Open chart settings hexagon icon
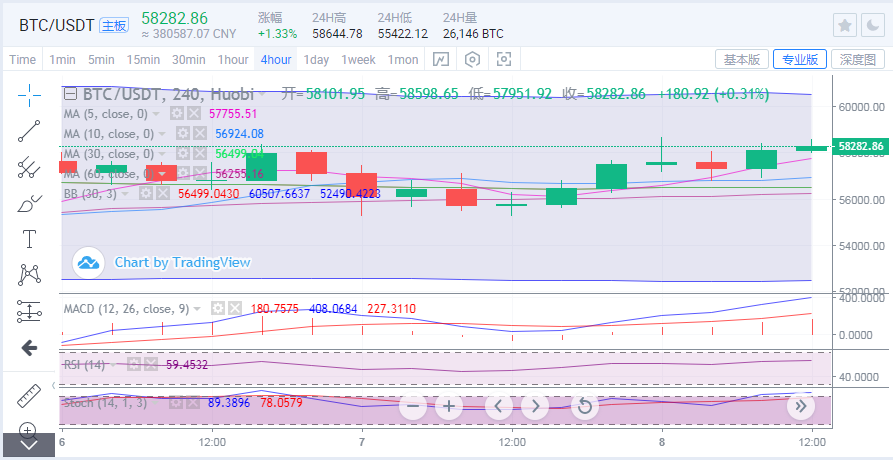The width and height of the screenshot is (893, 460). point(473,60)
